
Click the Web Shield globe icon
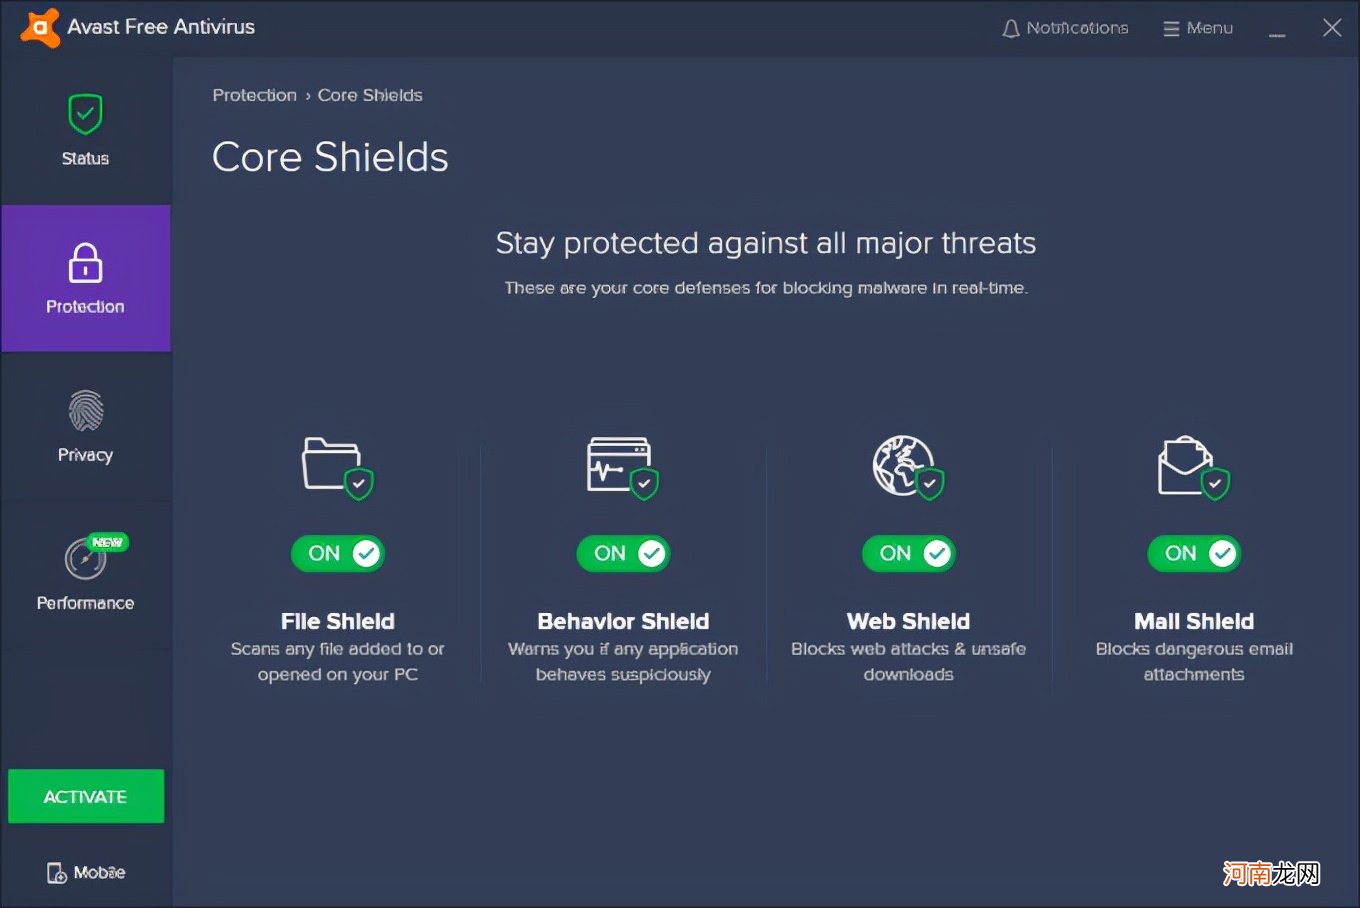908,467
